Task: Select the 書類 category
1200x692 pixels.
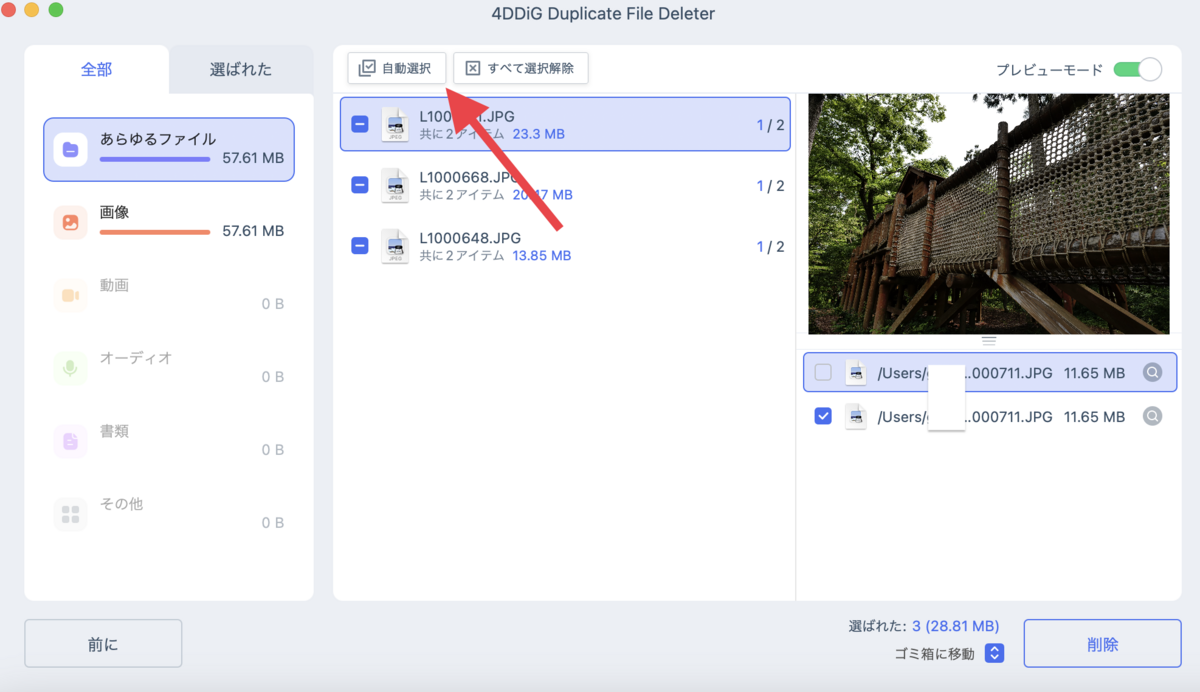Action: click(x=169, y=441)
